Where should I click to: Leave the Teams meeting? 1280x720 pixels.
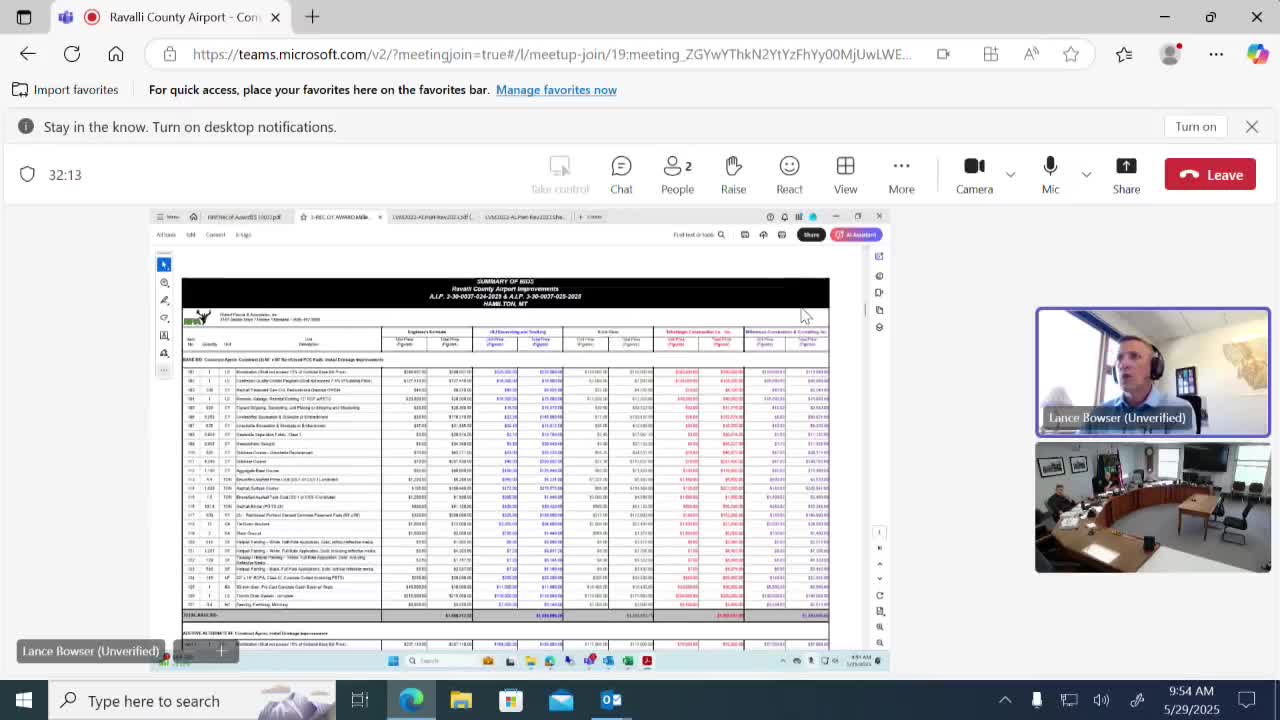pos(1209,175)
